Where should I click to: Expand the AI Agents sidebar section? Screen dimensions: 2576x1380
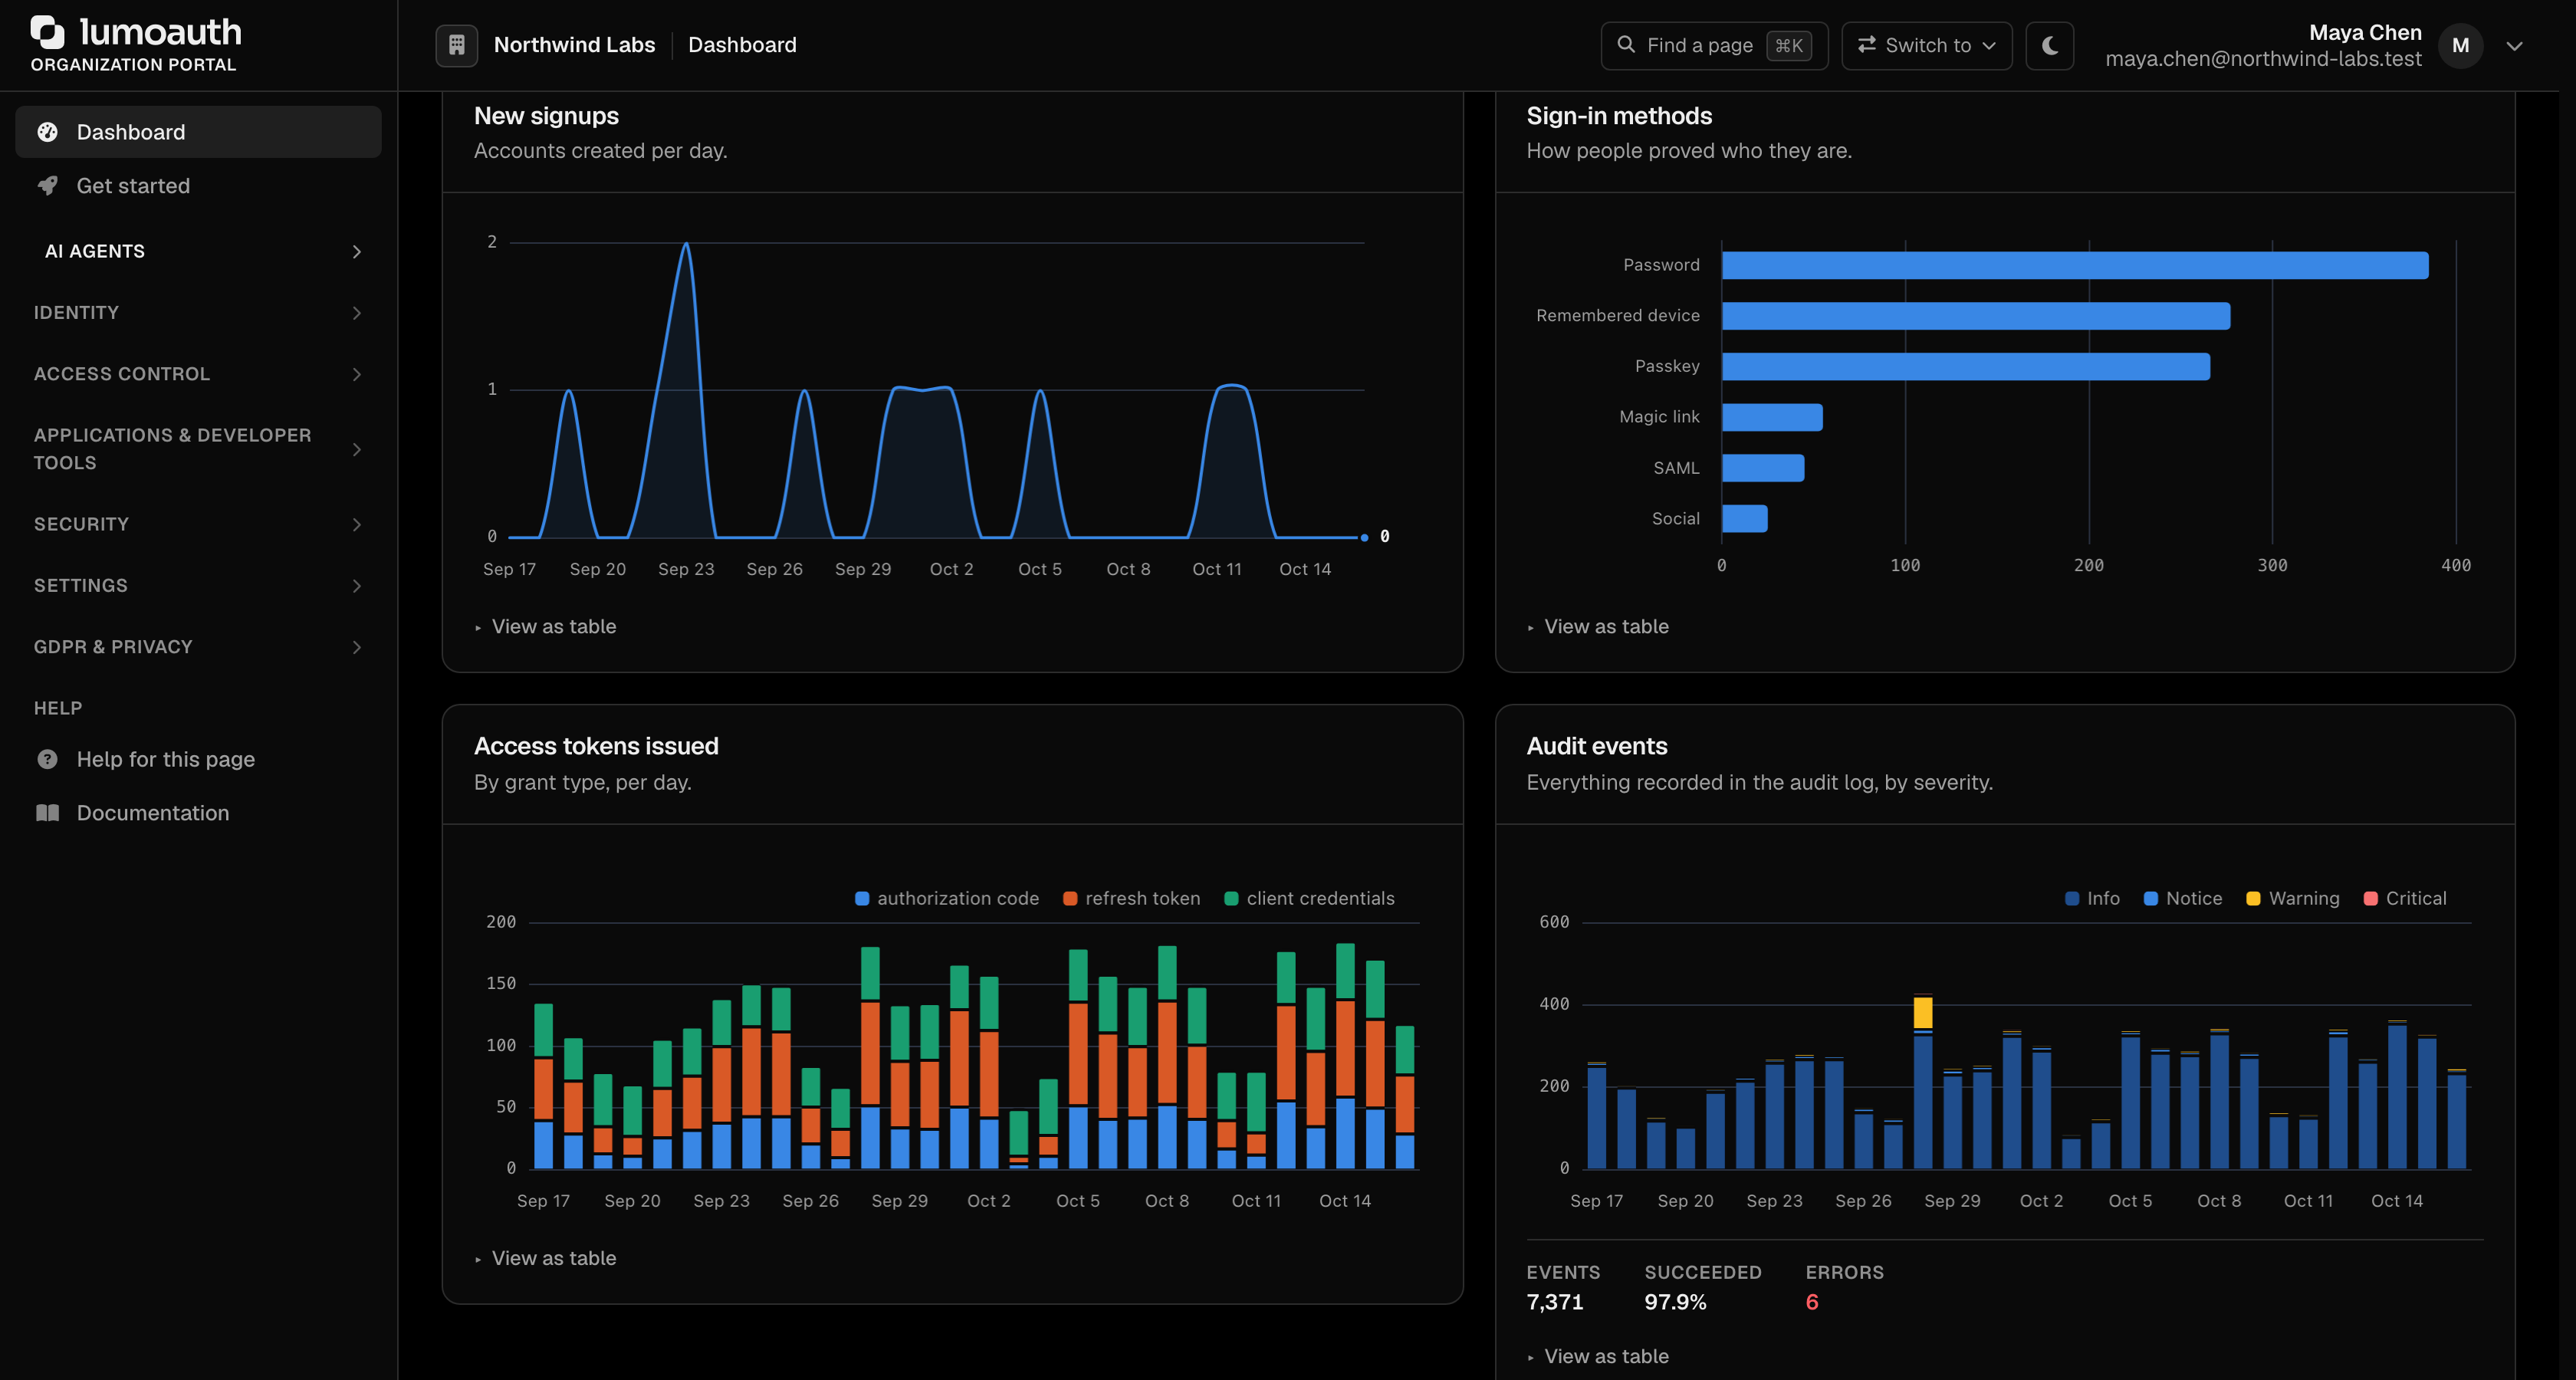198,251
